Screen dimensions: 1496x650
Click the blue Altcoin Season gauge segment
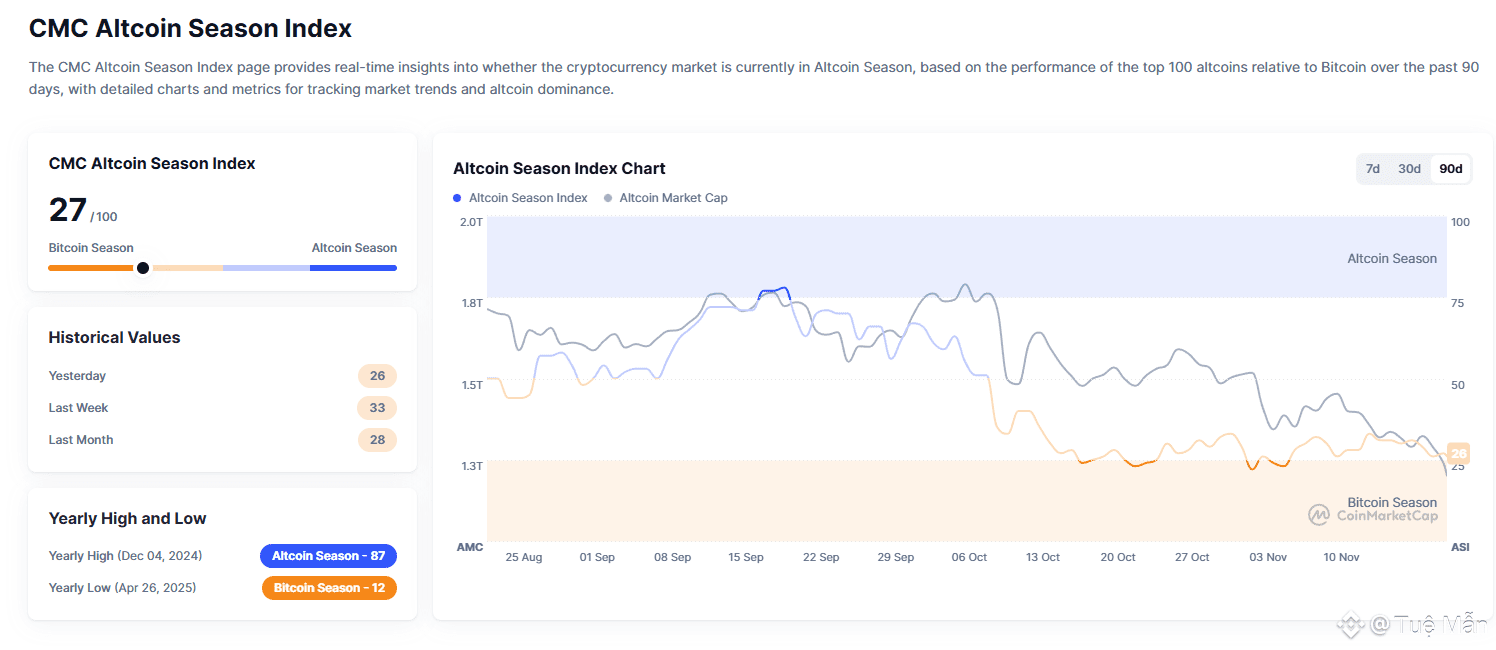(x=353, y=268)
